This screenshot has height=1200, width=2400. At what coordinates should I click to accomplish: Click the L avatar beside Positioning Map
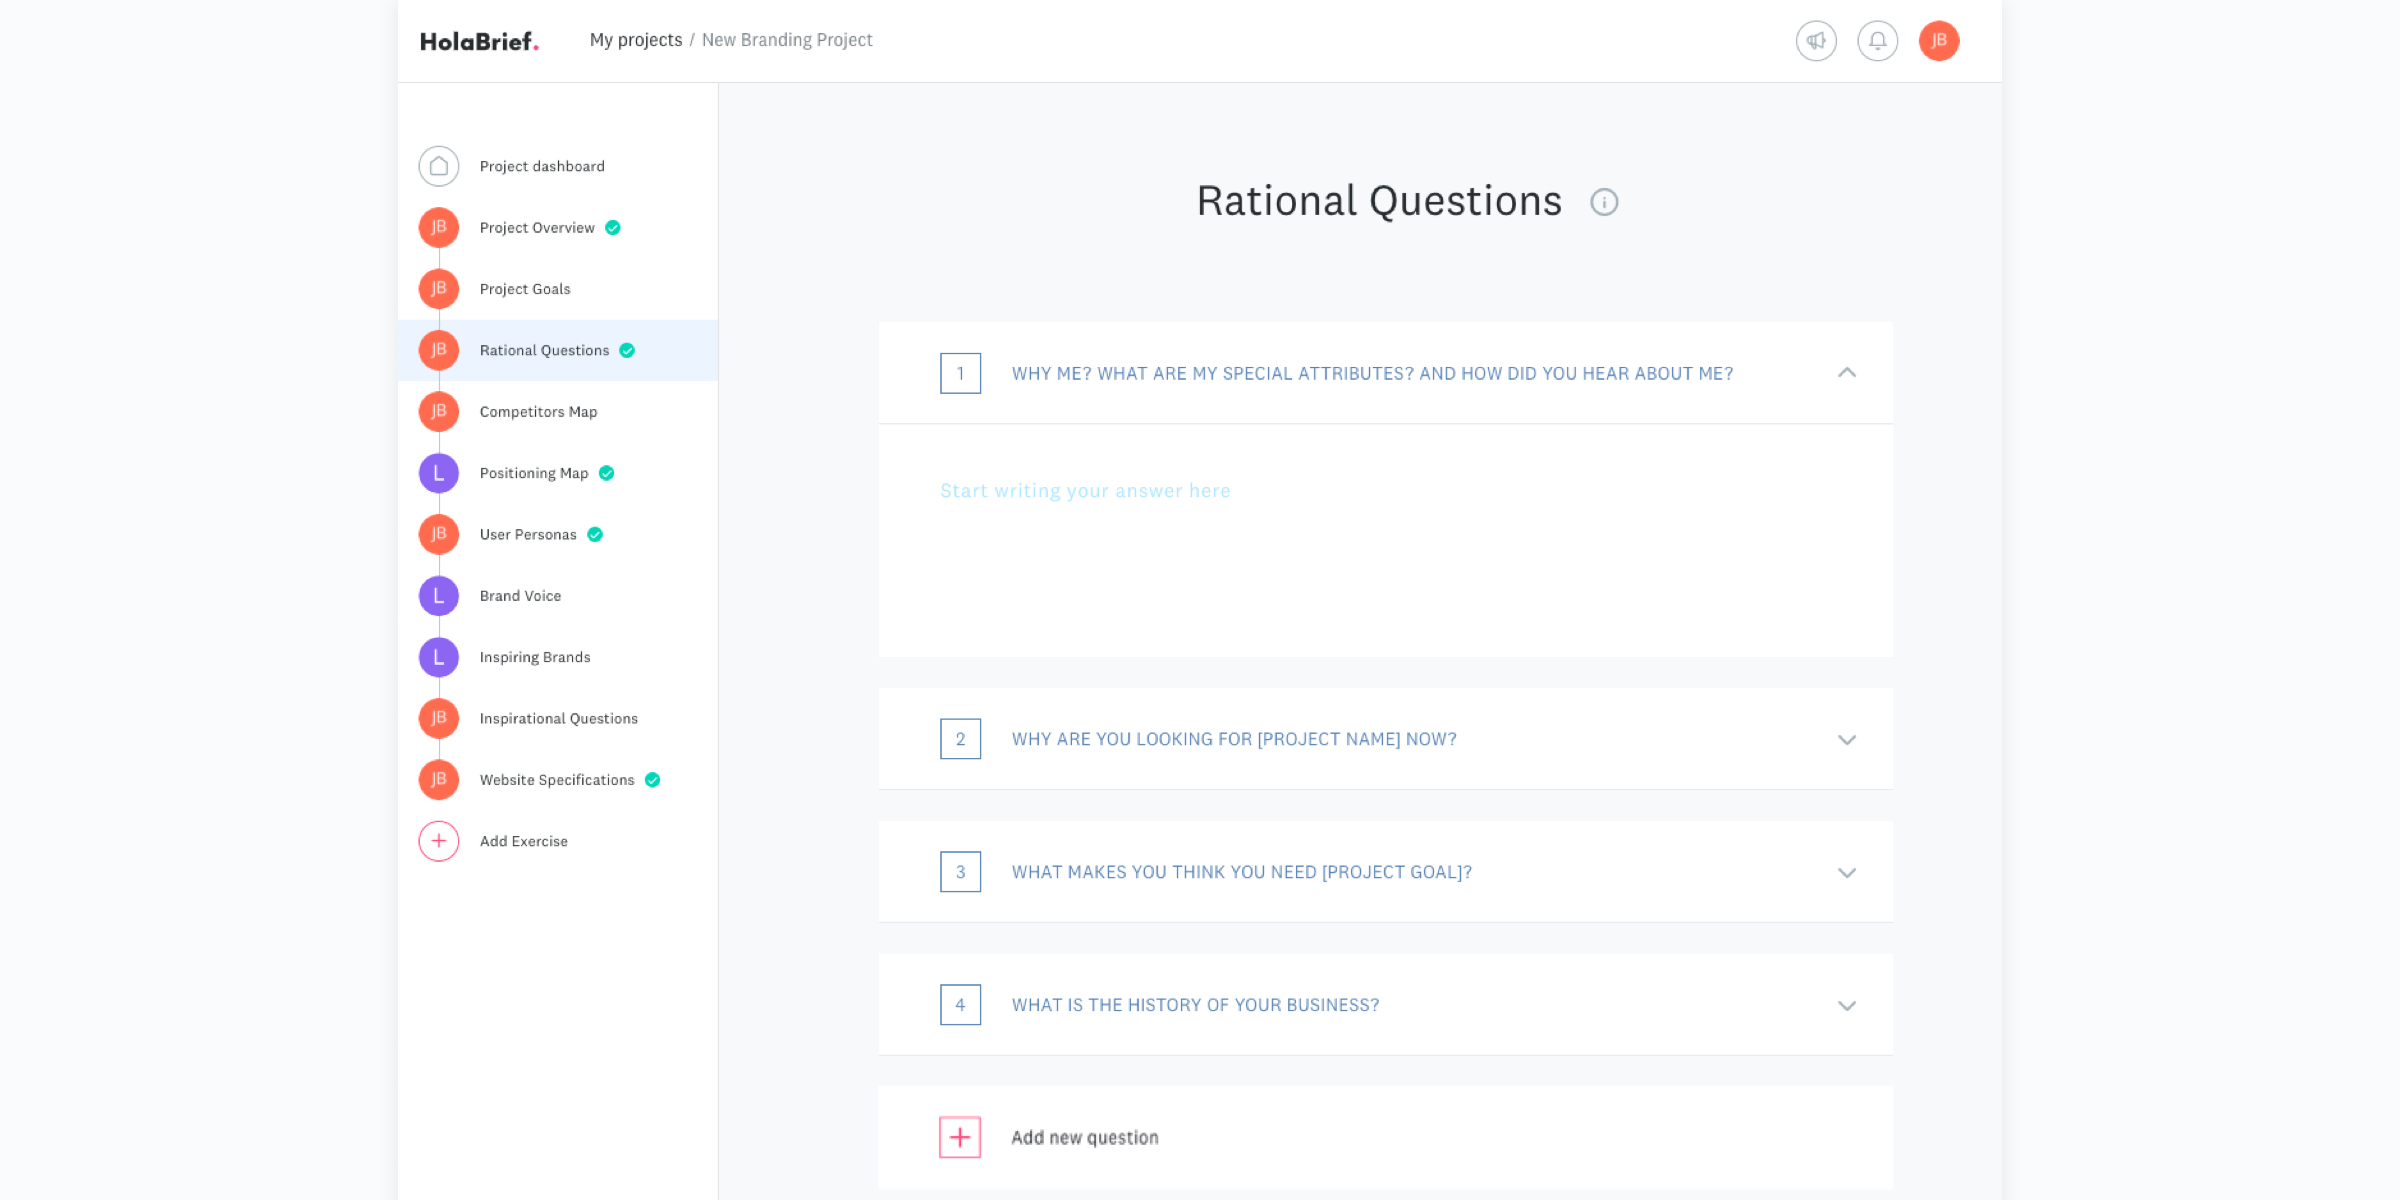(439, 473)
